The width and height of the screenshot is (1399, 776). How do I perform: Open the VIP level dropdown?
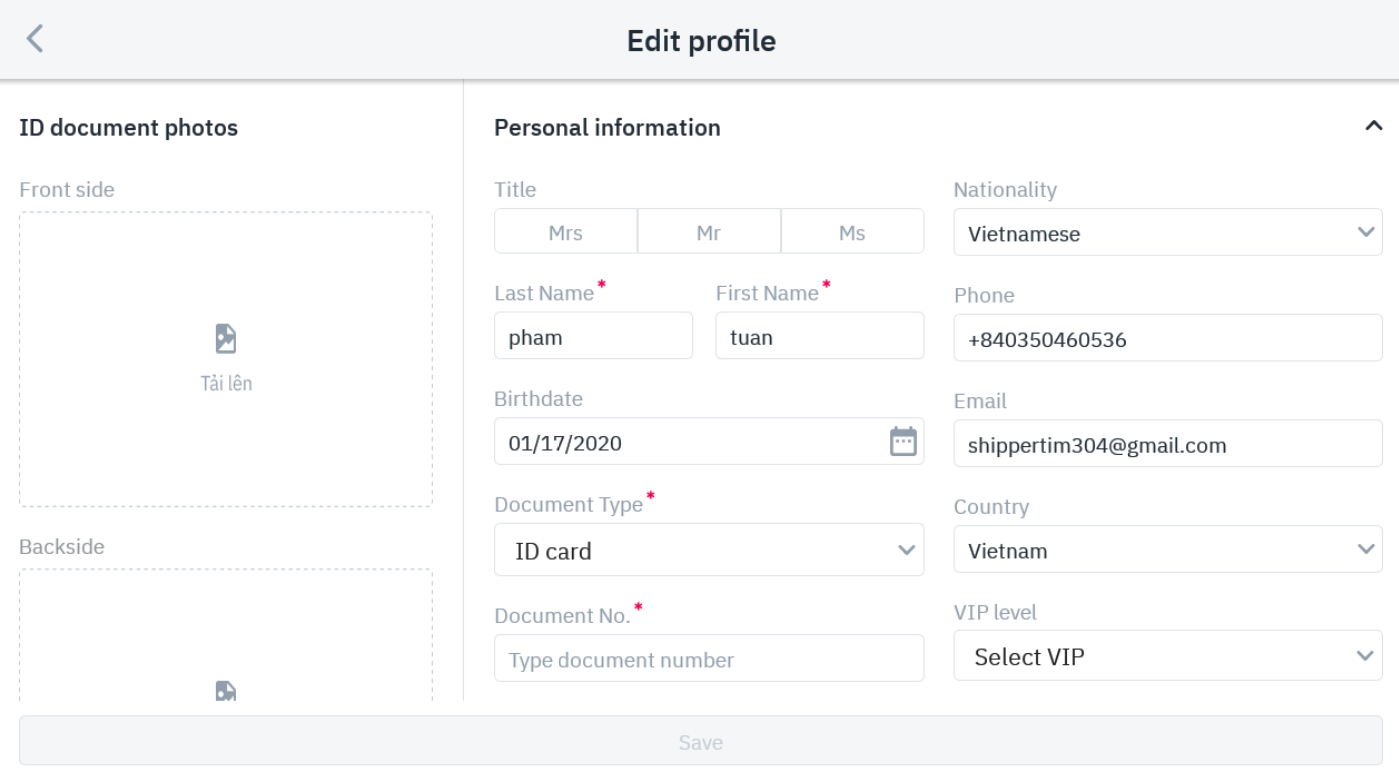pos(1167,656)
